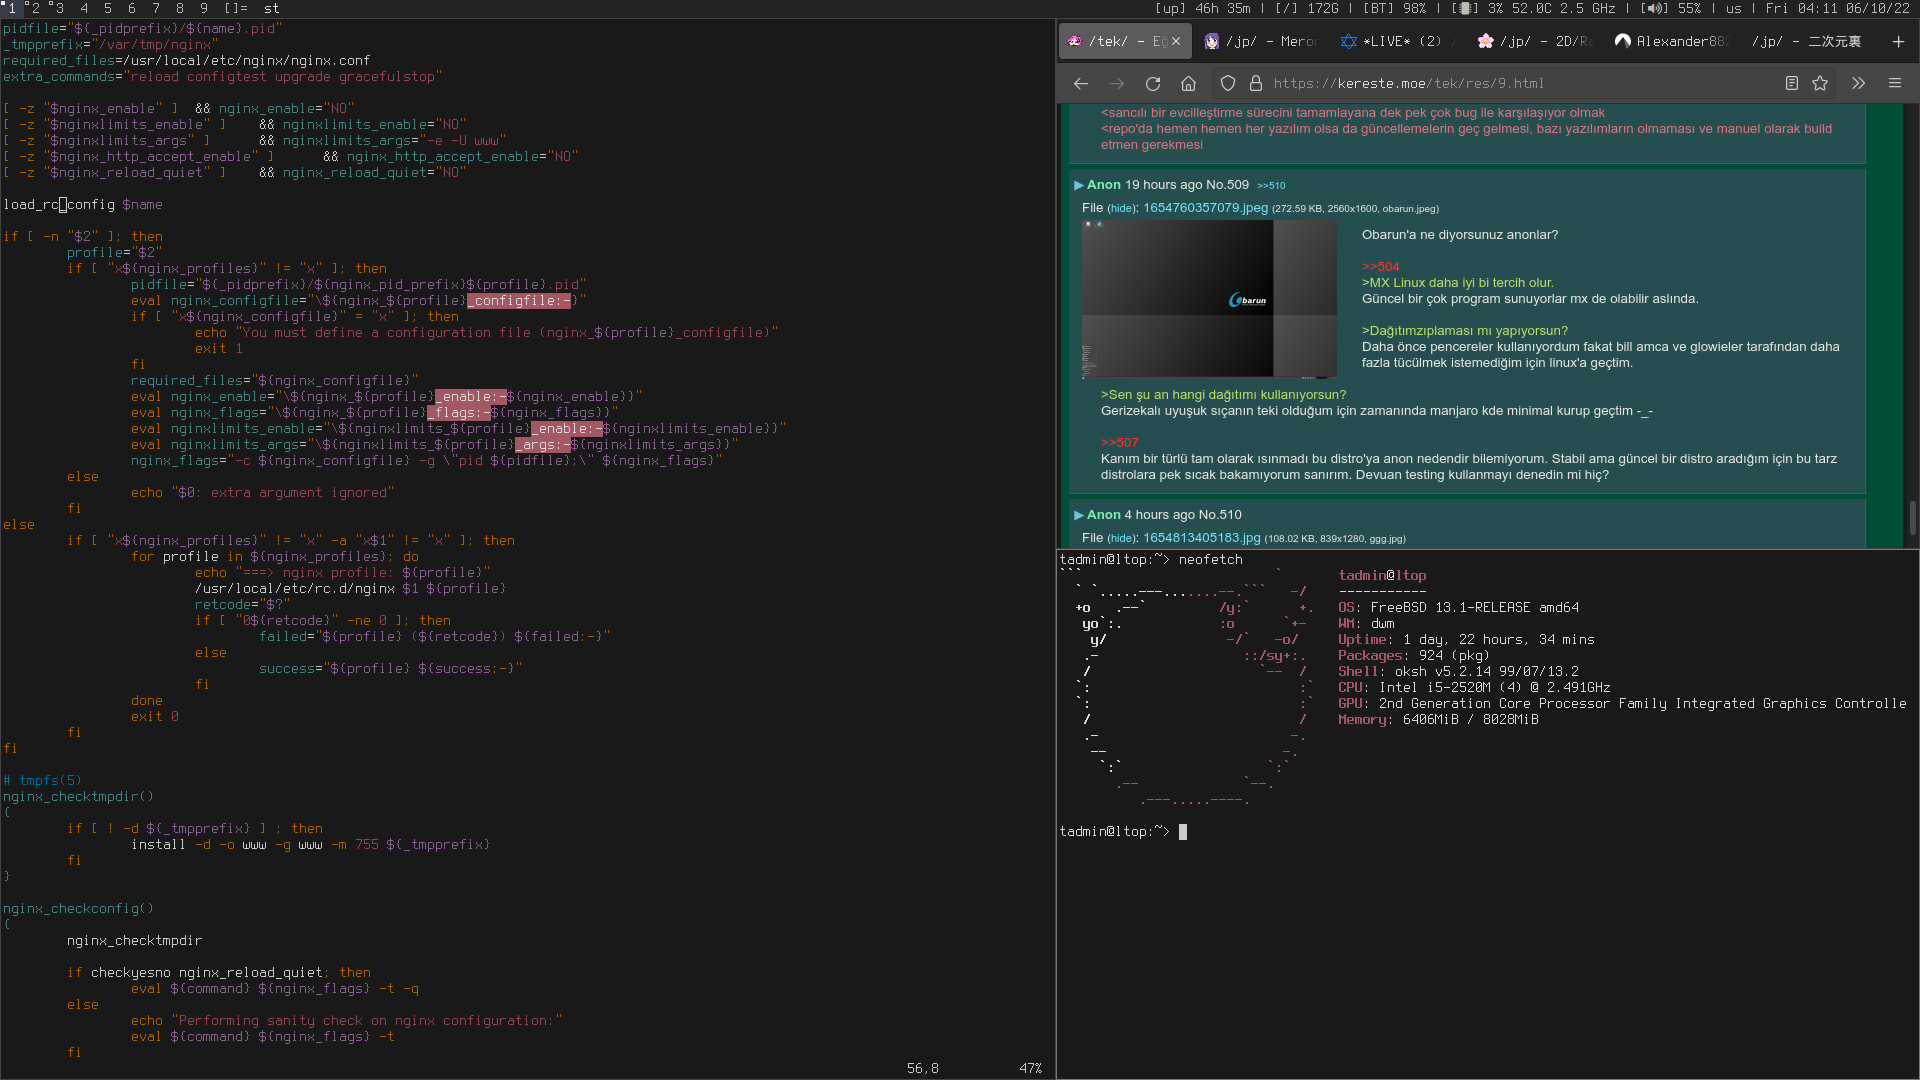Screen dimensions: 1920x1080
Task: Expand post menu arrow for No.509
Action: 1079,185
